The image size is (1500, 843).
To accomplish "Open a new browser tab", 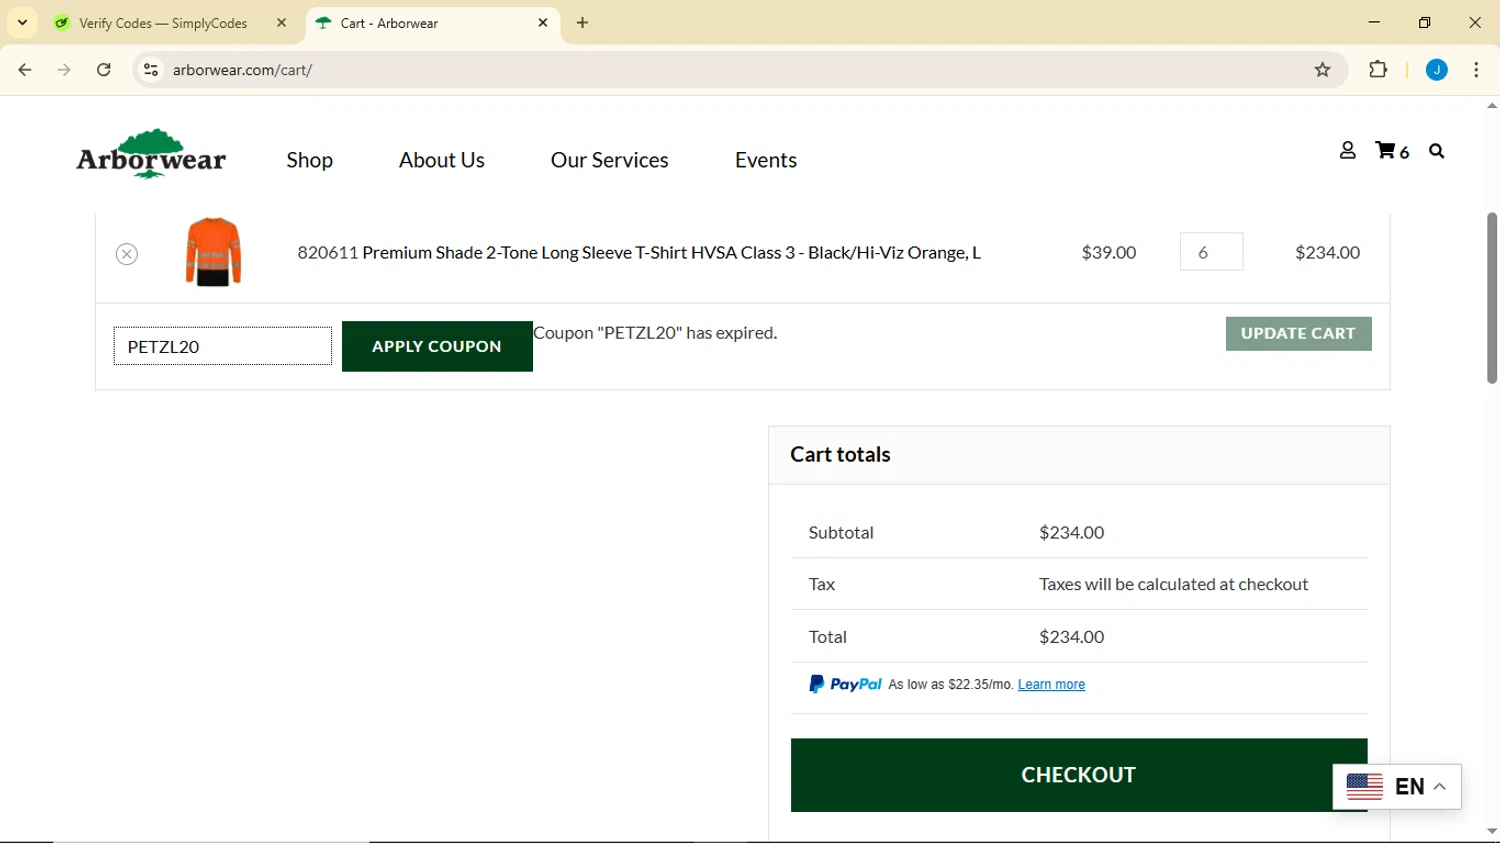I will pos(583,23).
